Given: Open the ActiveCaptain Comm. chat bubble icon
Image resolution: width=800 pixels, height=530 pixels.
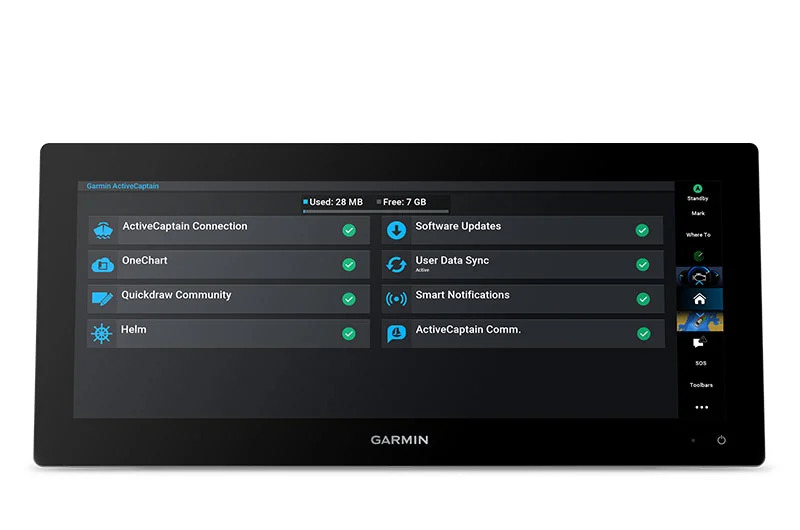Looking at the screenshot, I should pyautogui.click(x=396, y=334).
